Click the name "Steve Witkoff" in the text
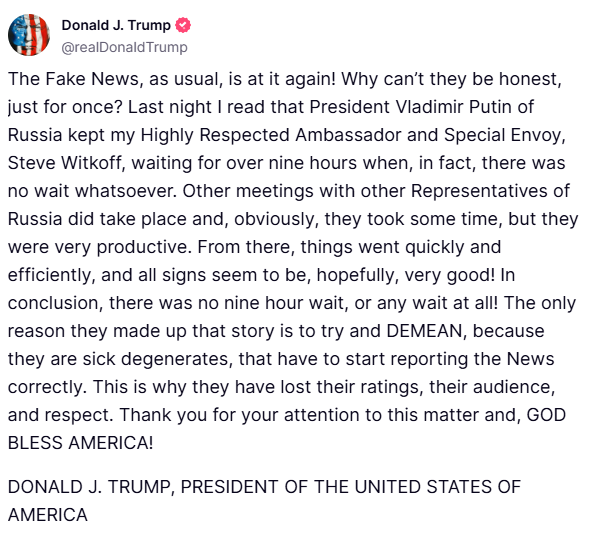Viewport: 589px width, 535px height. [65, 163]
